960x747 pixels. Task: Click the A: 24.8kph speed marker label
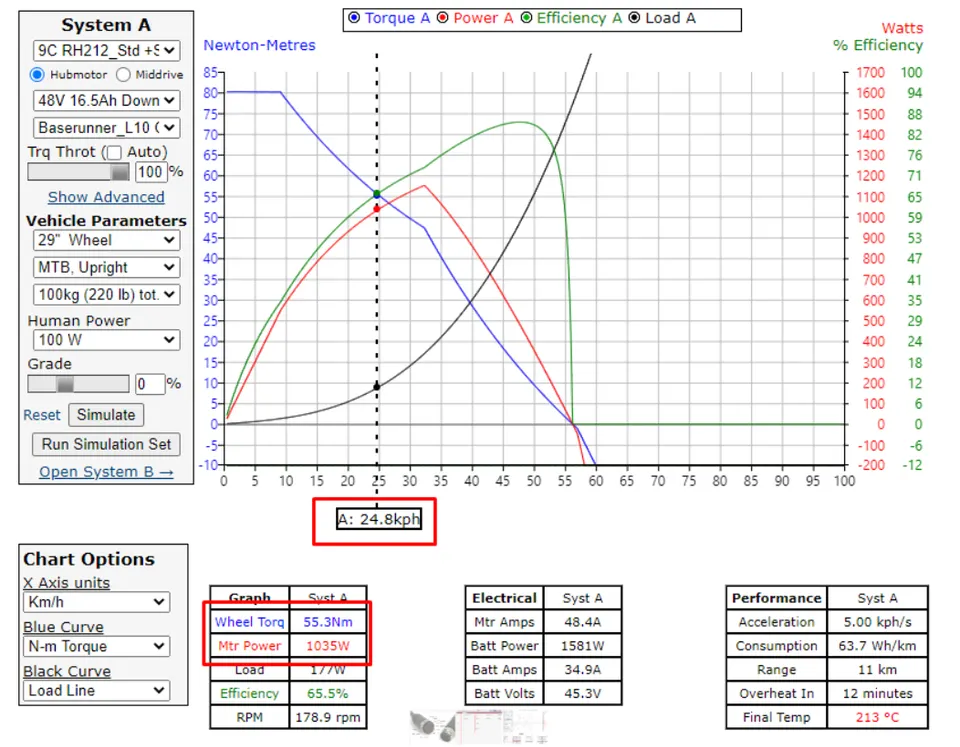pyautogui.click(x=379, y=519)
